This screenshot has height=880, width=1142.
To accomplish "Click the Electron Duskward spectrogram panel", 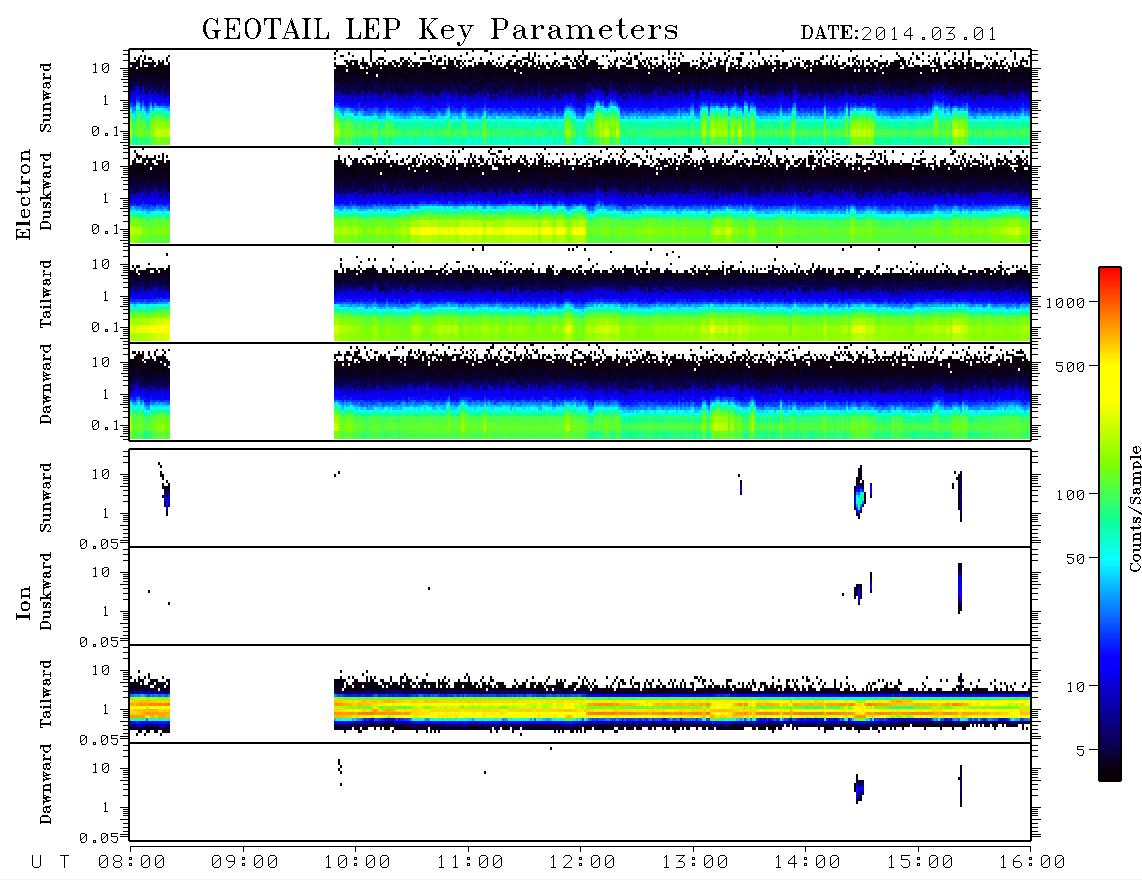I will pyautogui.click(x=580, y=196).
